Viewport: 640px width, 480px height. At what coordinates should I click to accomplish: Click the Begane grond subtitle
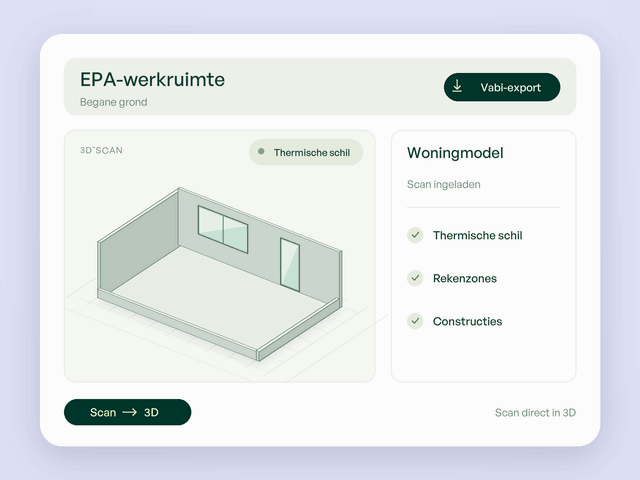tap(113, 102)
